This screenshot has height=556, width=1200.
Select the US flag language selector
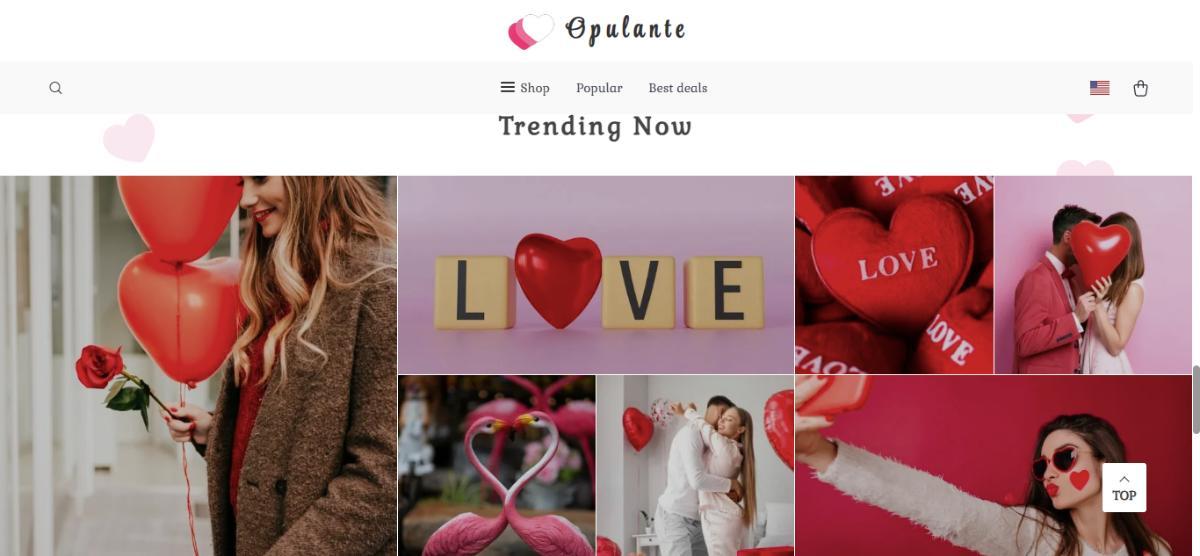click(x=1099, y=88)
